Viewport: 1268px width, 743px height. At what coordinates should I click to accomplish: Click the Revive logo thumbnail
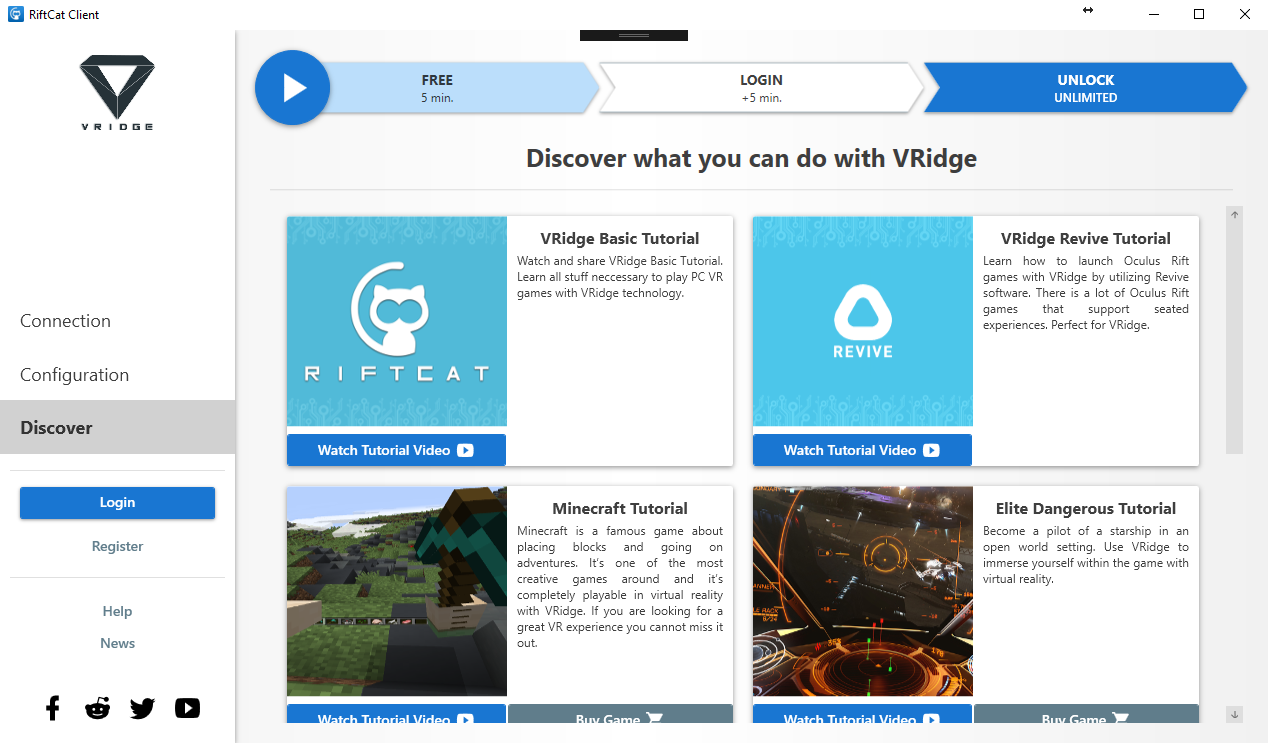(x=863, y=322)
